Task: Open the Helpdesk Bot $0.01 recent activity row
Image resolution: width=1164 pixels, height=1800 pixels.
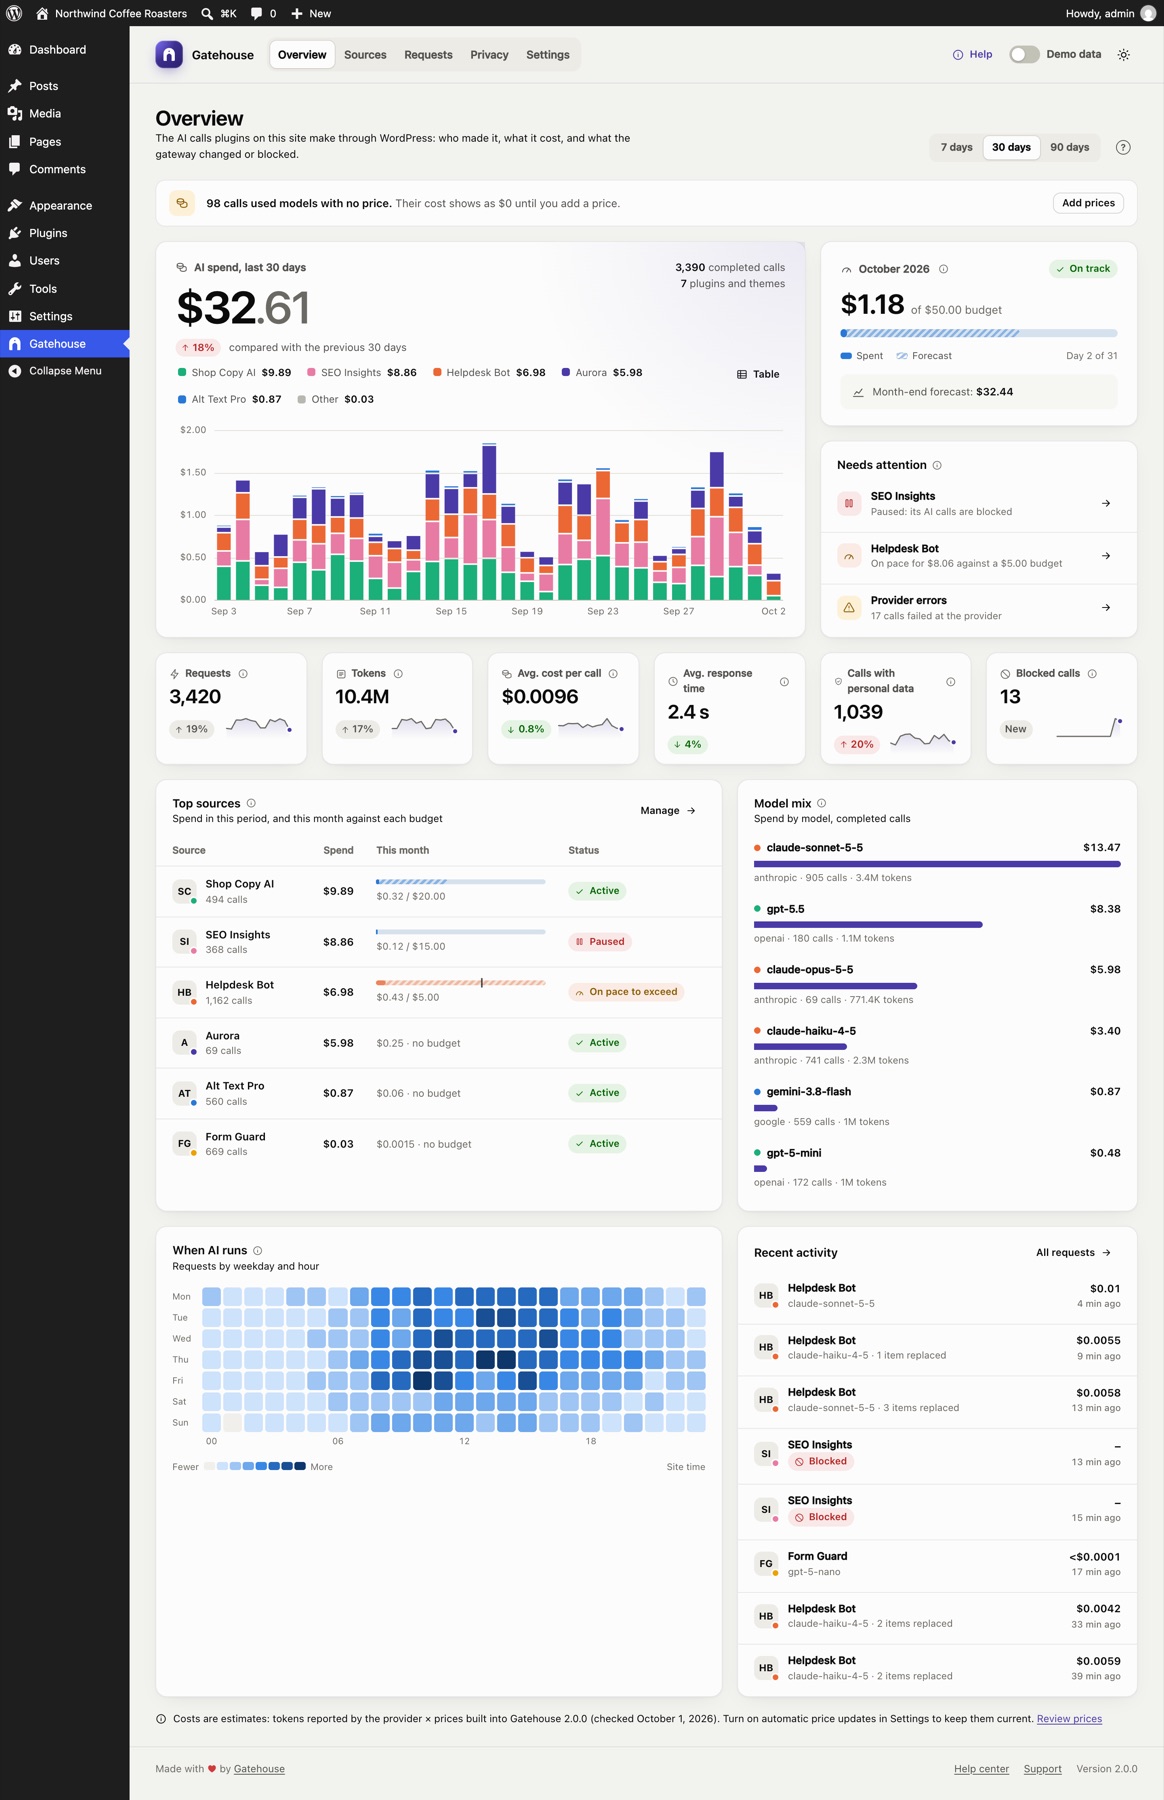Action: (937, 1296)
